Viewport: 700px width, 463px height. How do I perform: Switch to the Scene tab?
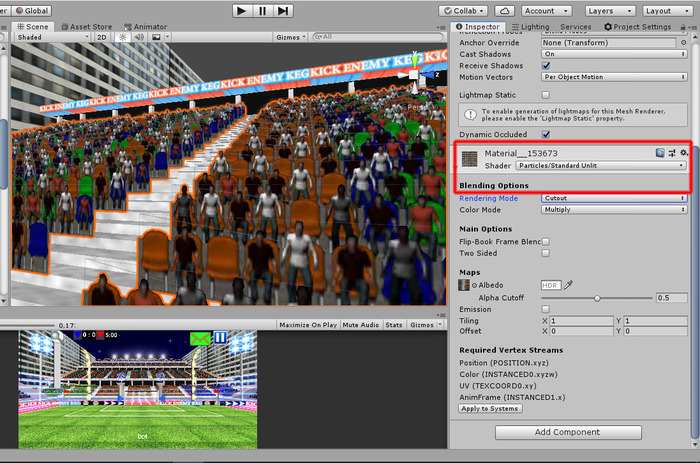[x=33, y=27]
